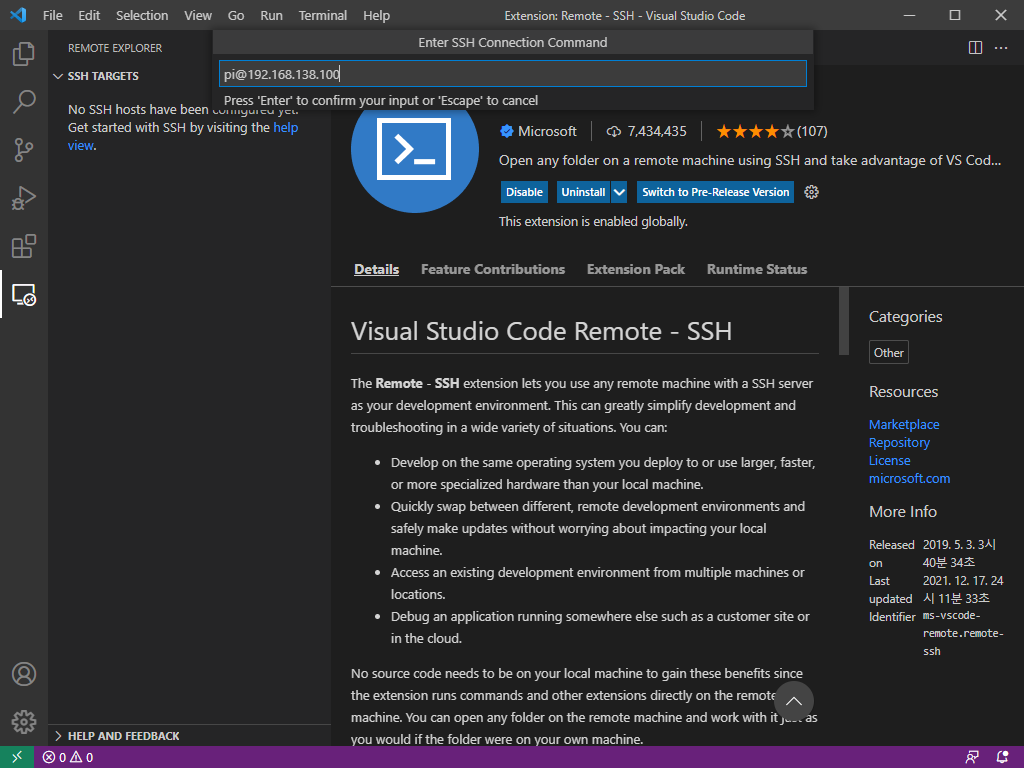
Task: Open the Source Control view icon
Action: click(x=24, y=150)
